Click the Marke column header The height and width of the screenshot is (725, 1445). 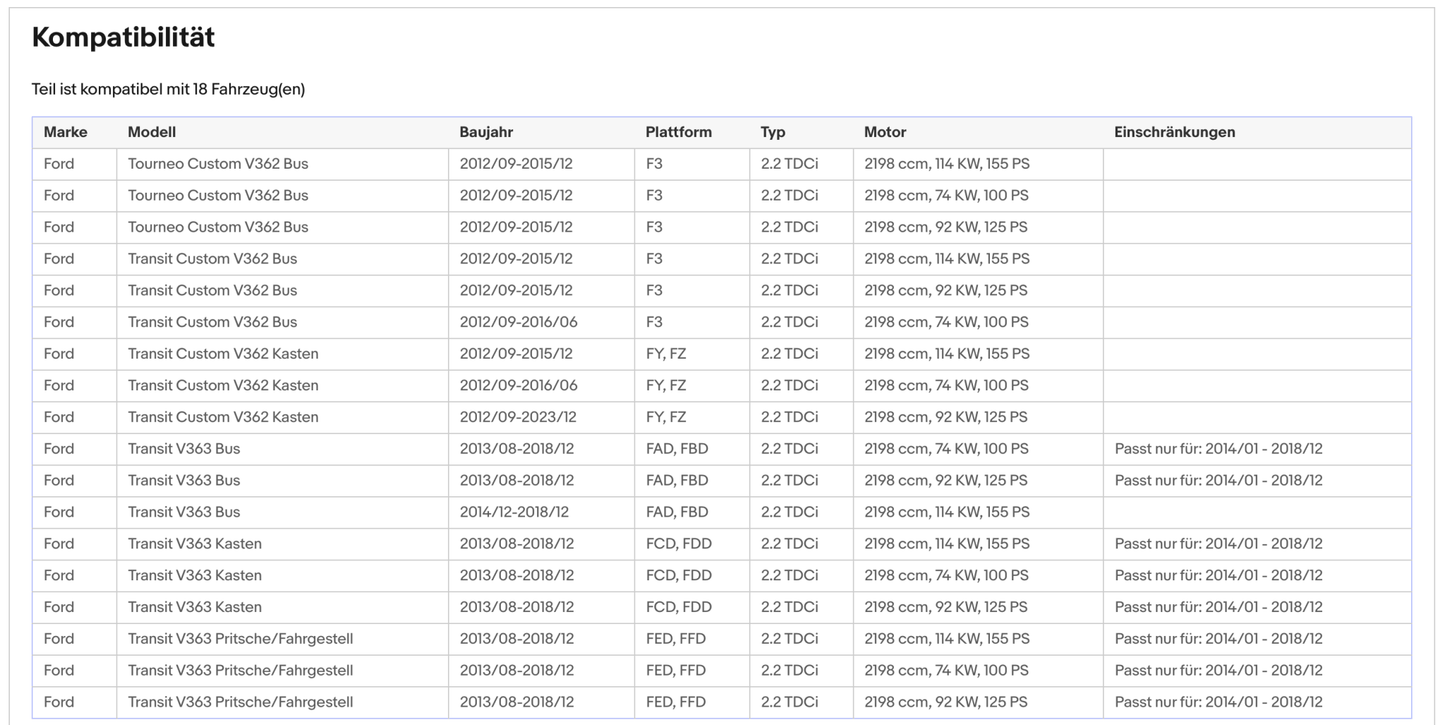point(65,132)
